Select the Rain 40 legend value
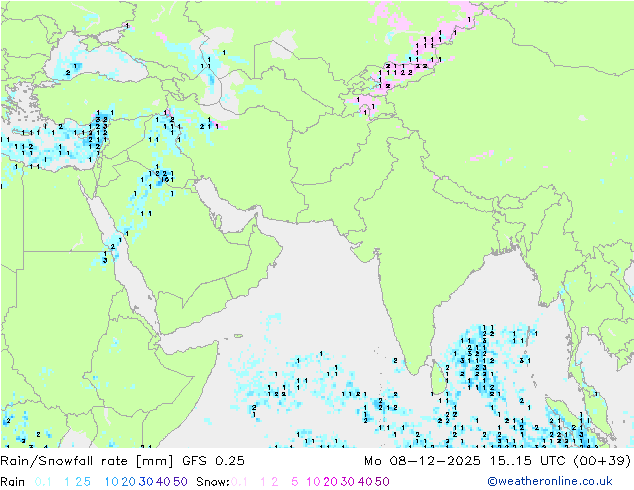 (163, 482)
